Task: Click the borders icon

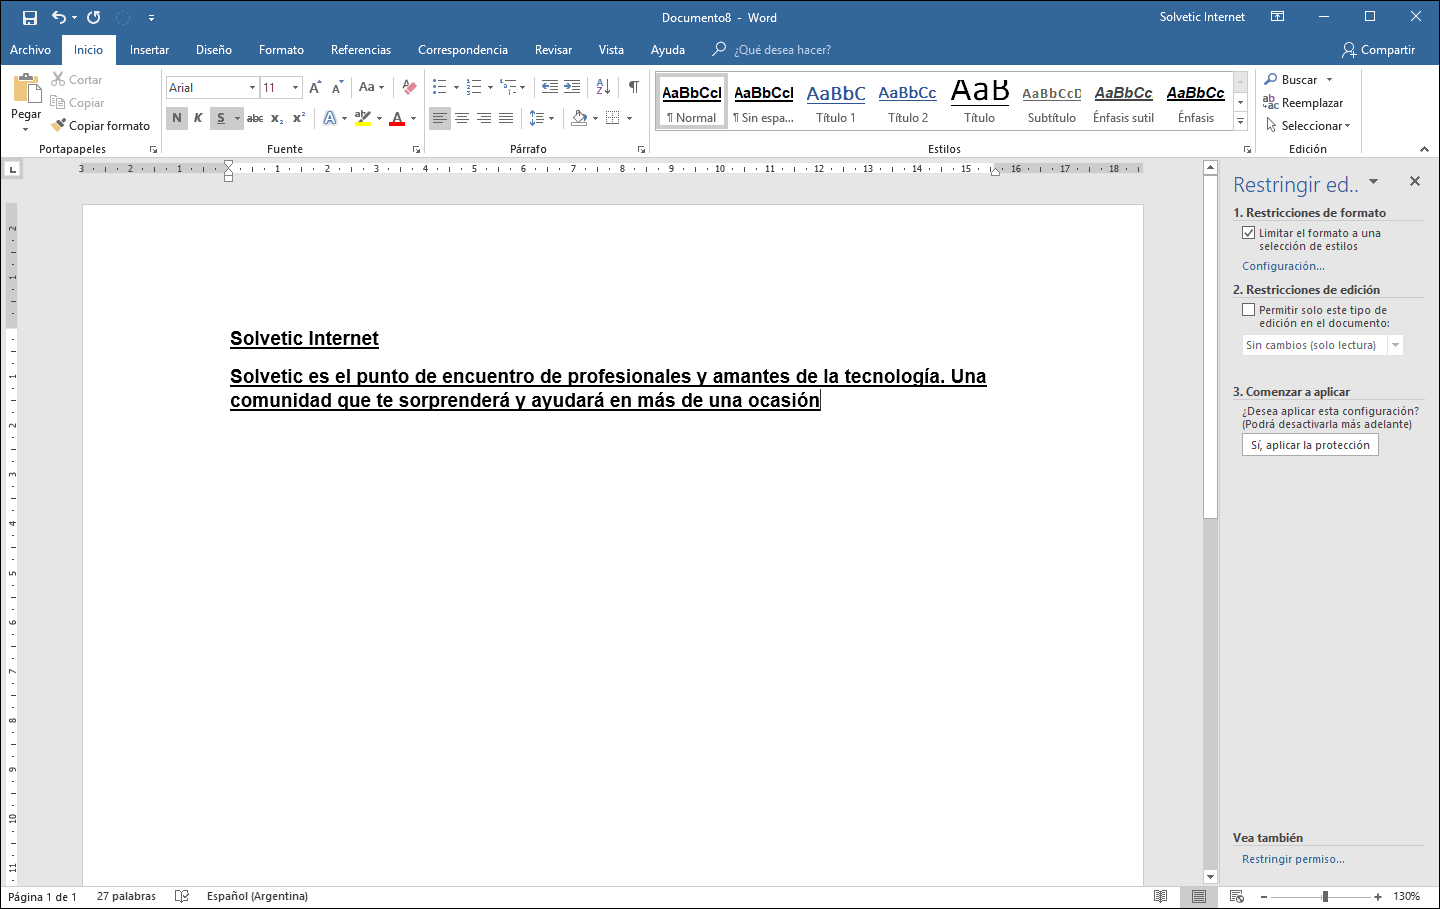Action: tap(613, 118)
